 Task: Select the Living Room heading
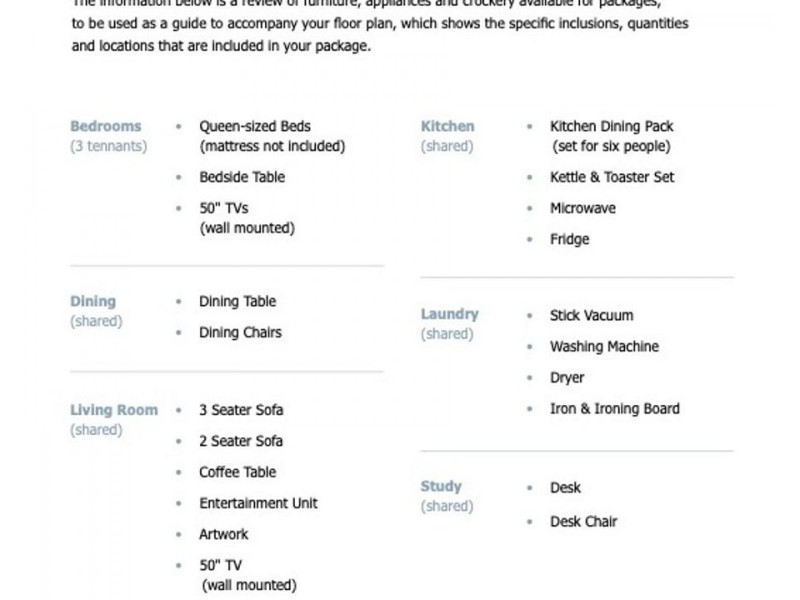coord(114,410)
